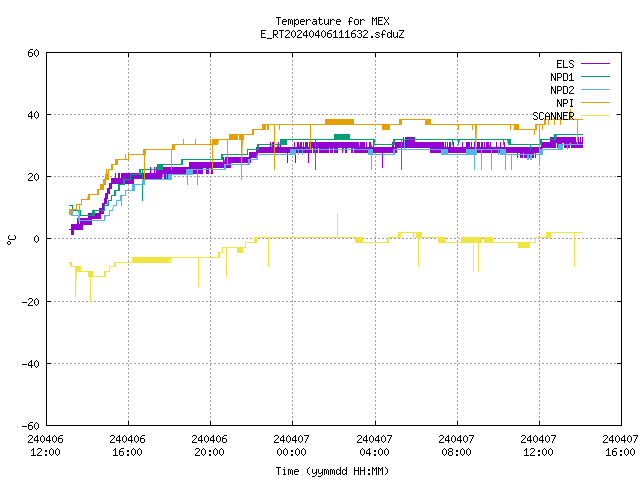Image resolution: width=640 pixels, height=480 pixels.
Task: Pick the orange NPI legend line sample
Action: (x=595, y=103)
